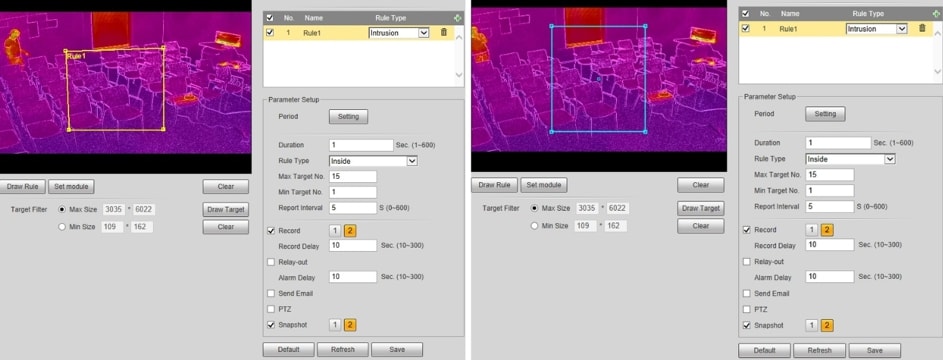Select the Rule1 row in the right rule list

(832, 28)
